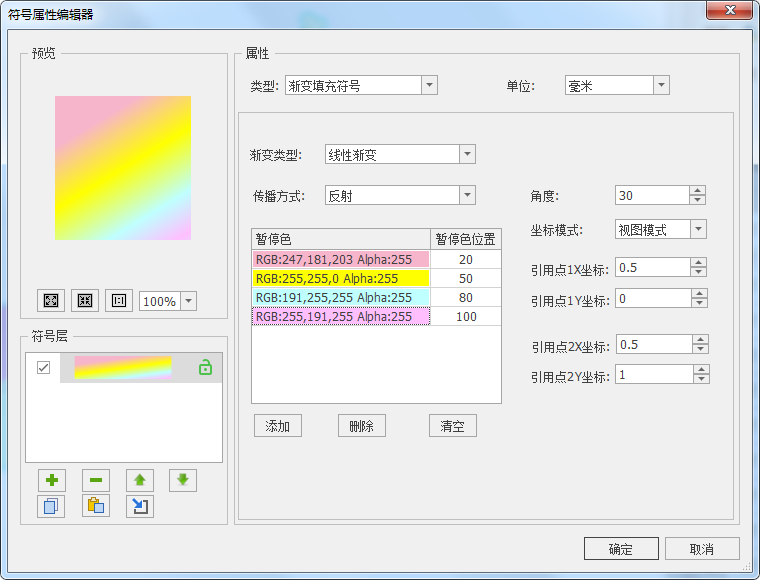Viewport: 760px width, 580px height.
Task: Toggle the green lock on symbol layer
Action: [x=205, y=368]
